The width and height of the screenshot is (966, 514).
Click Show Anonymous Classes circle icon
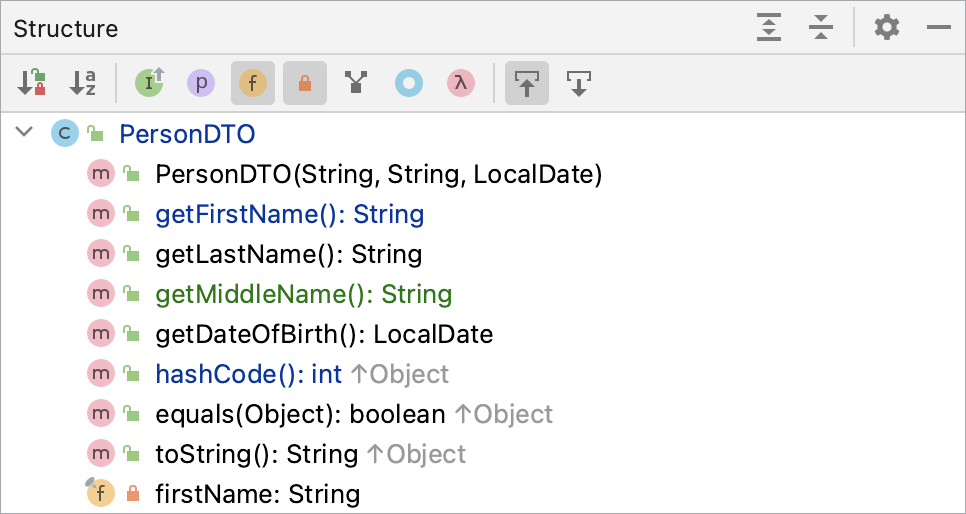[408, 83]
